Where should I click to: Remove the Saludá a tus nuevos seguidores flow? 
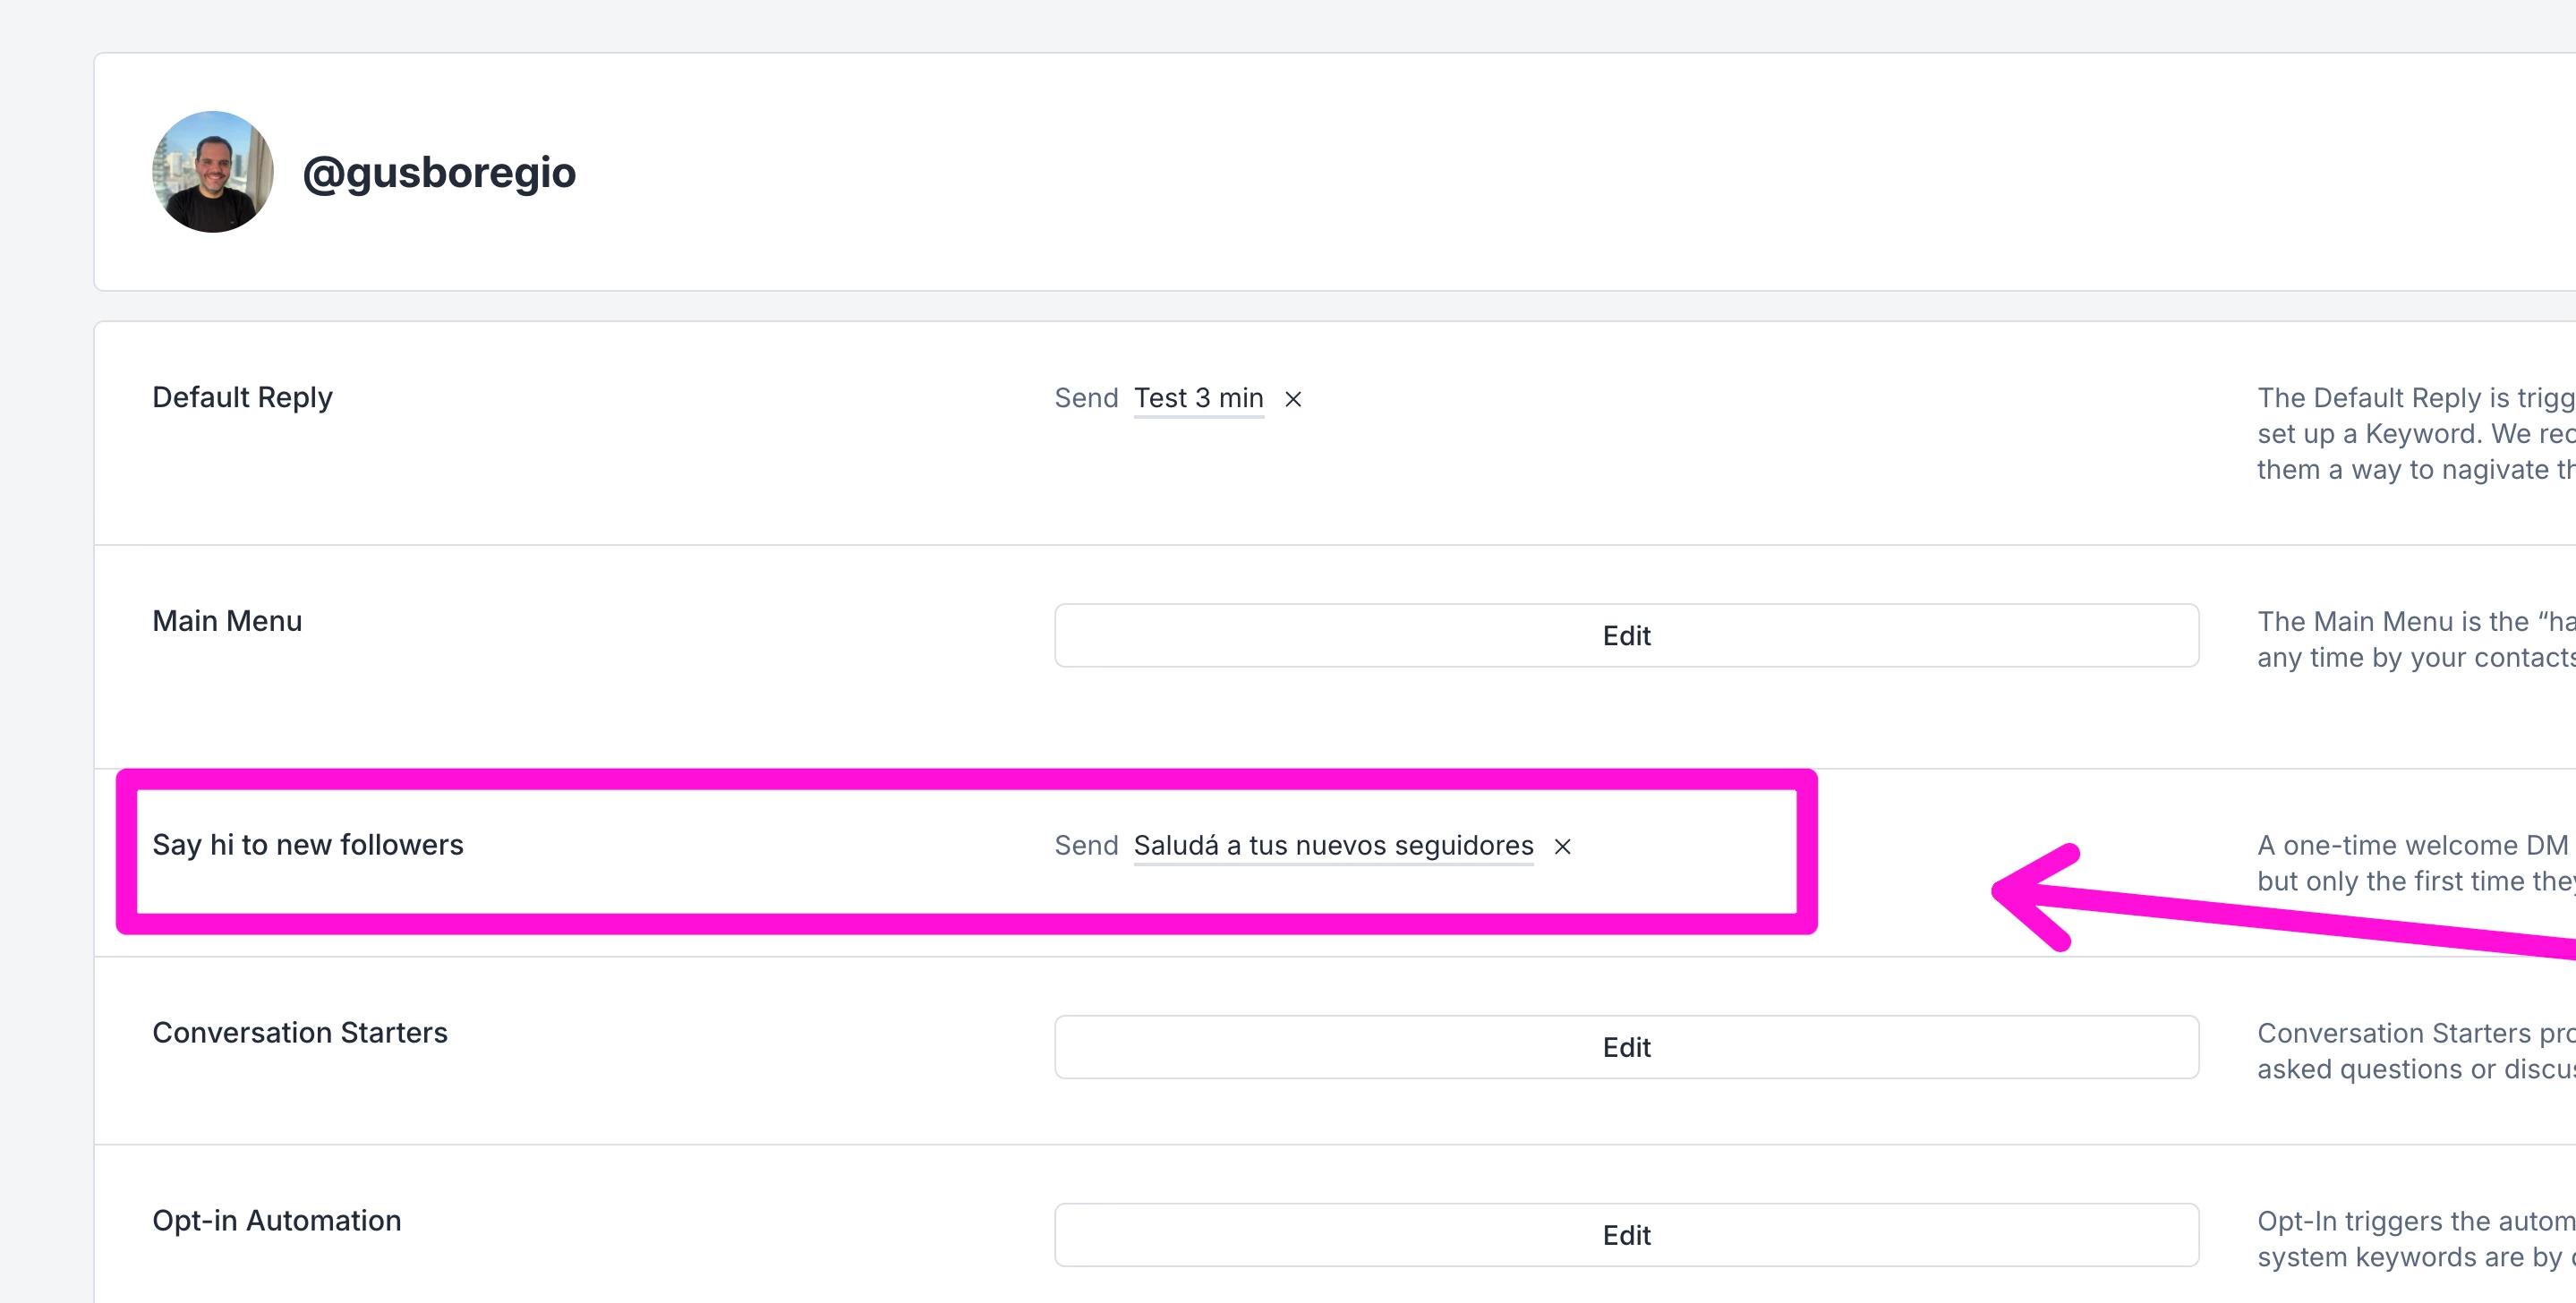point(1562,847)
